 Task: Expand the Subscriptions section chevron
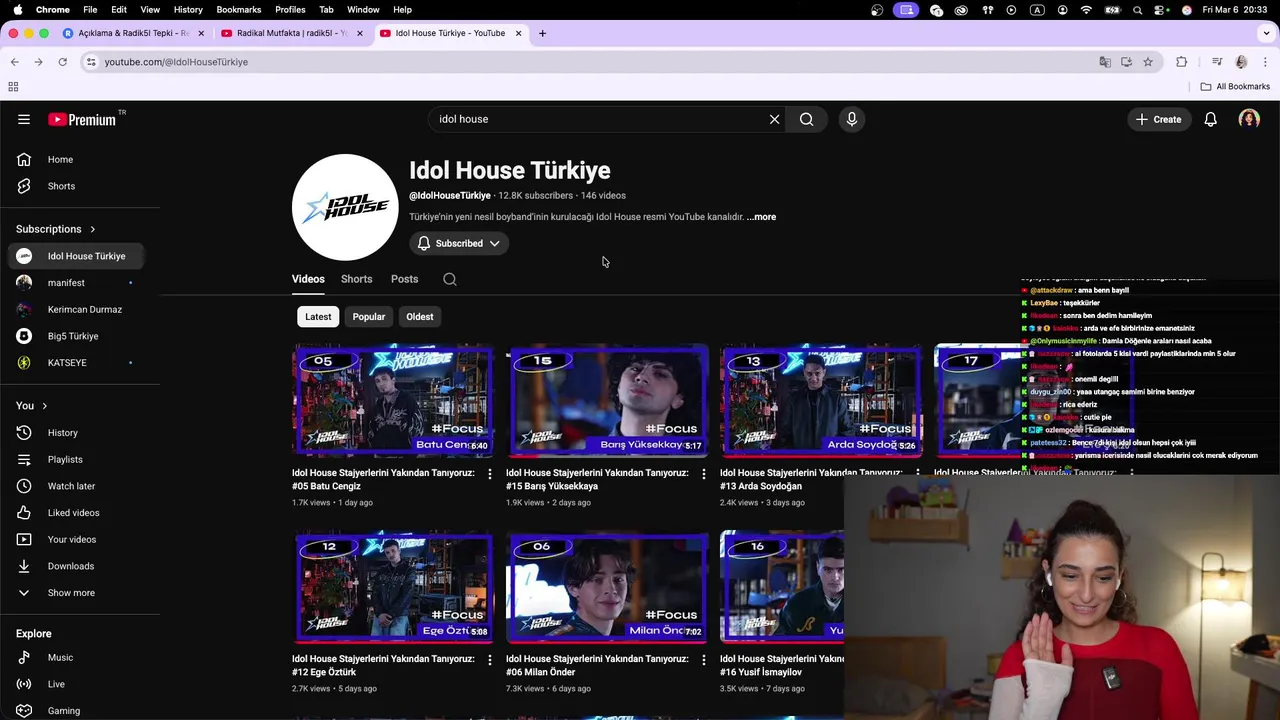click(x=93, y=229)
